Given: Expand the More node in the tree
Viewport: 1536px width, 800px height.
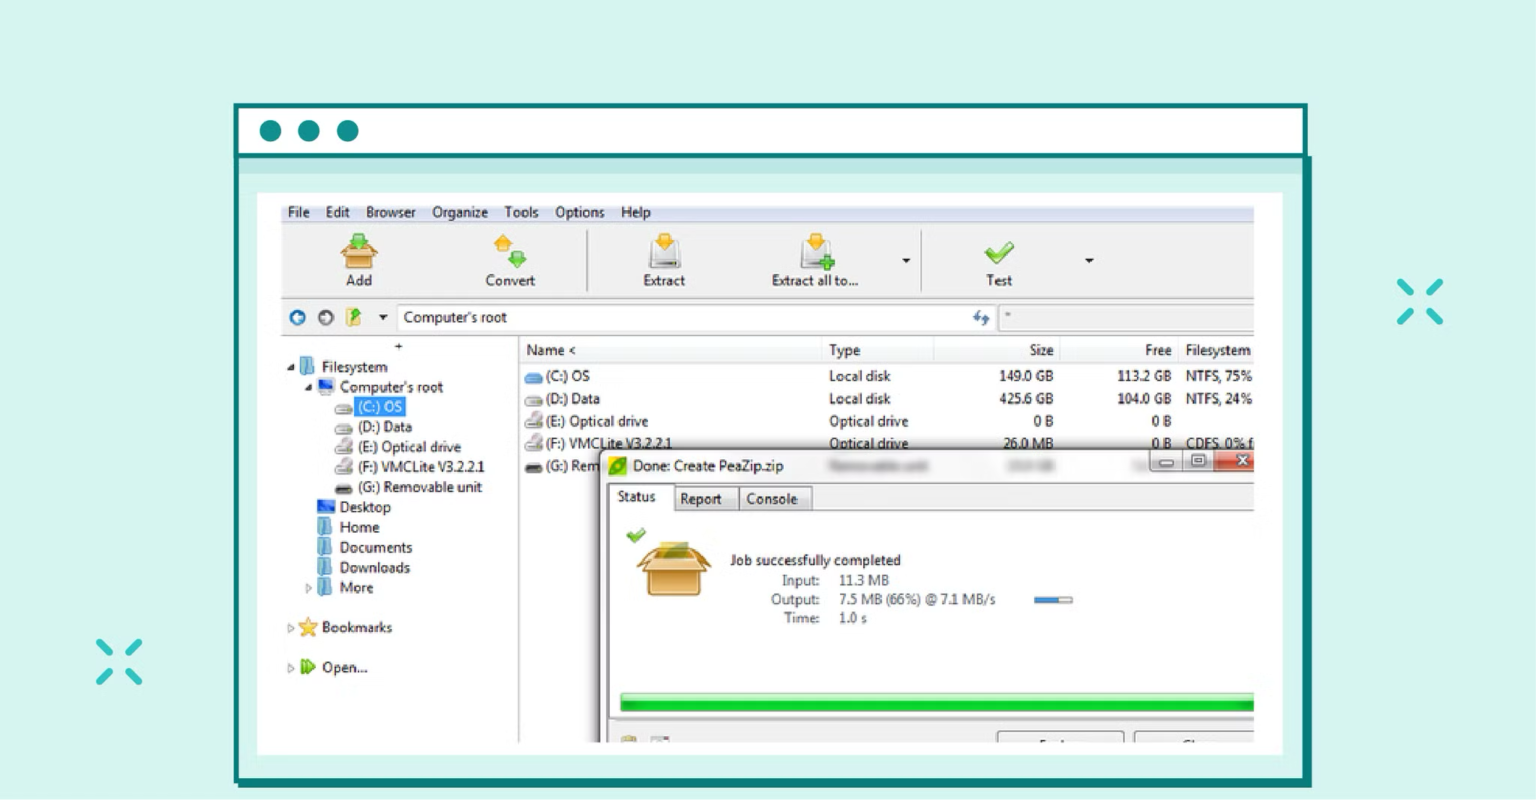Looking at the screenshot, I should (308, 588).
